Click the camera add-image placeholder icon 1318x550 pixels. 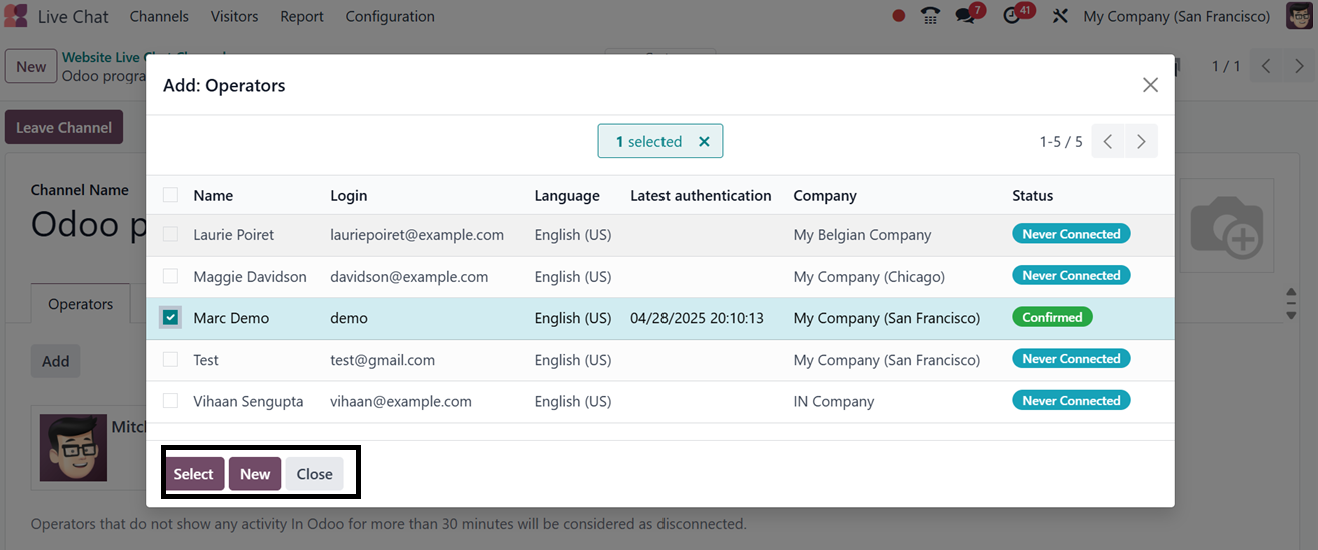pyautogui.click(x=1227, y=226)
